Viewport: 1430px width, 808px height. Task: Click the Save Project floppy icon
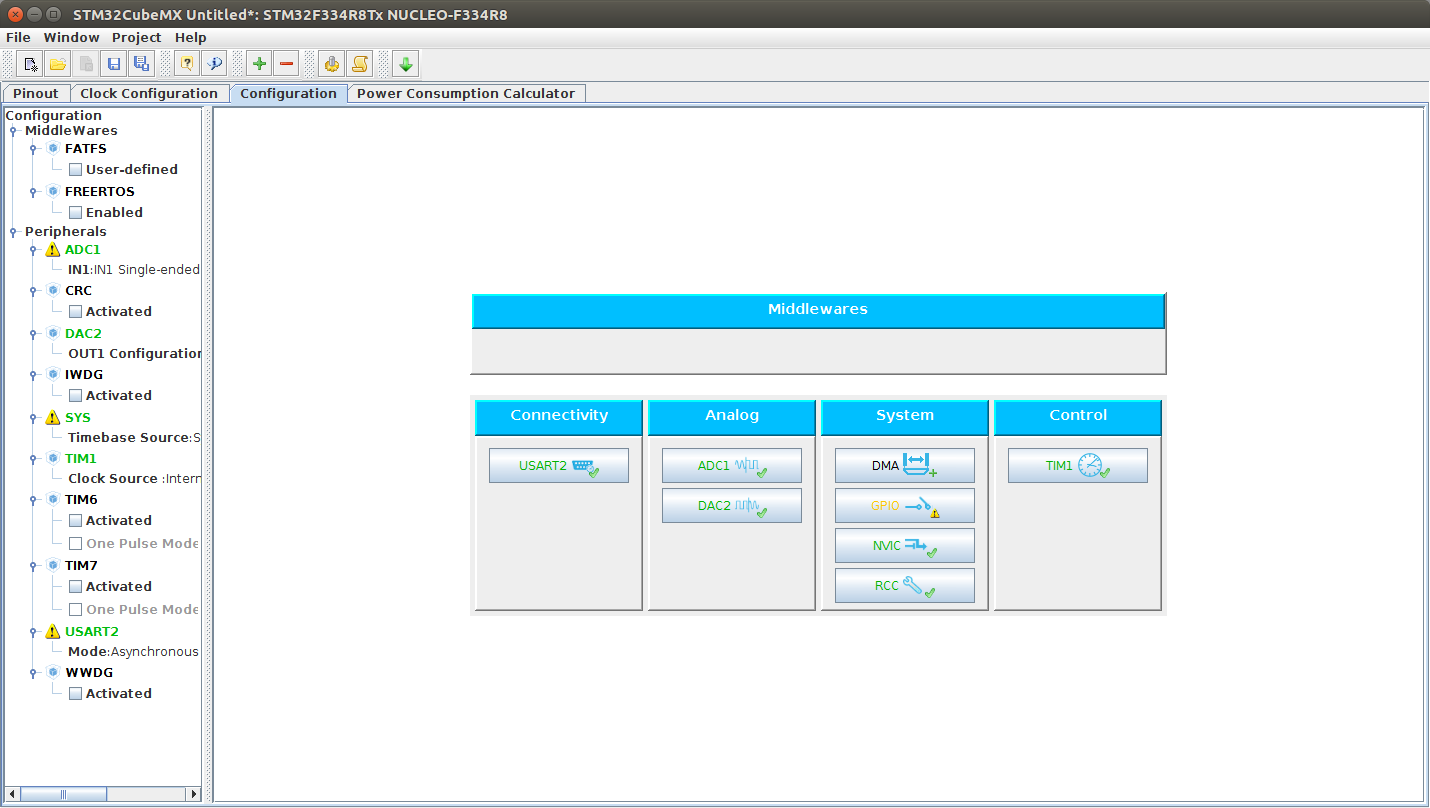click(114, 64)
